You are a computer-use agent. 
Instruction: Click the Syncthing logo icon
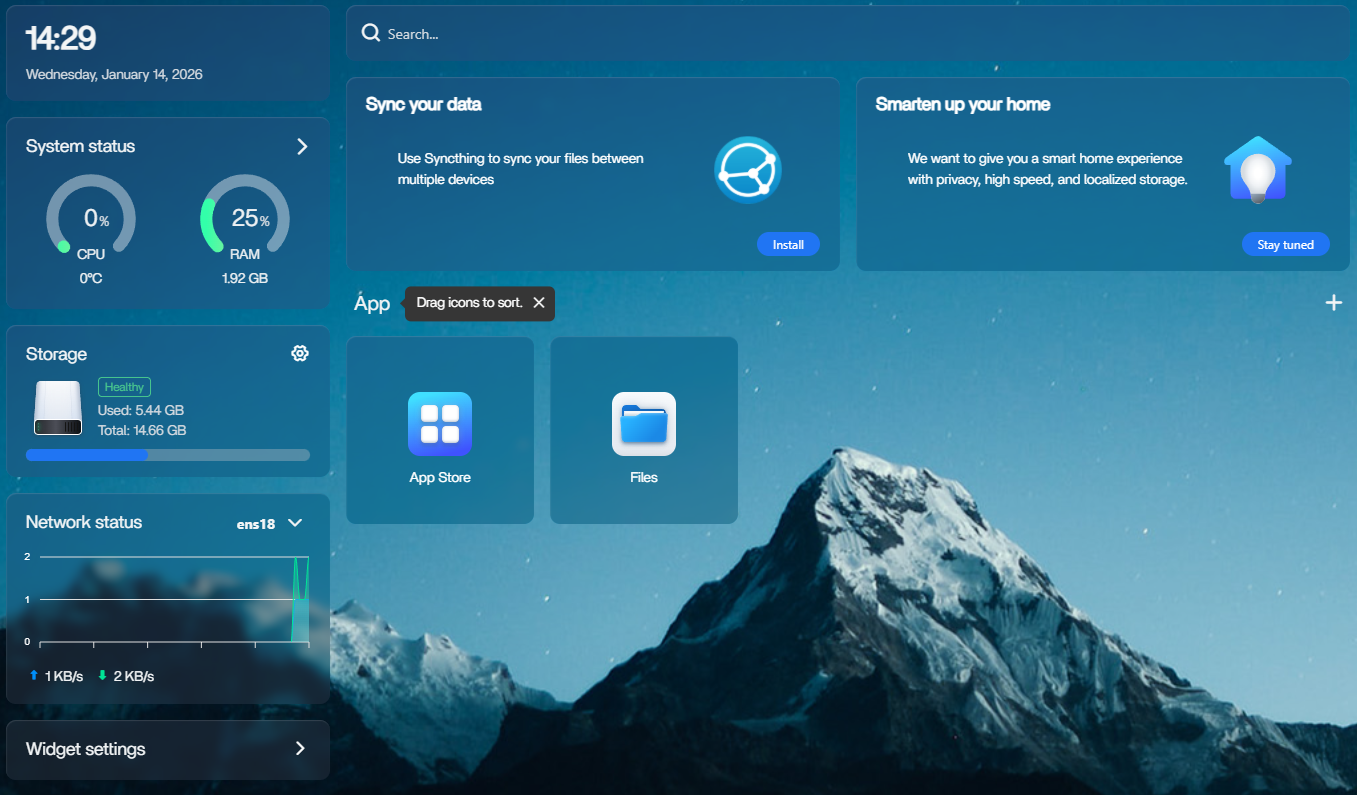(748, 170)
